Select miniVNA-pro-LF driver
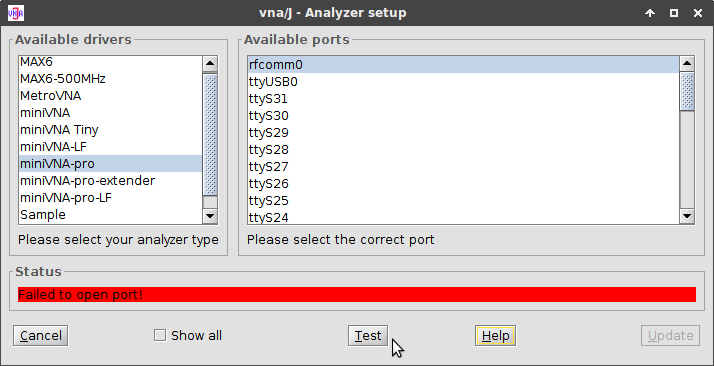This screenshot has width=714, height=366. click(110, 198)
